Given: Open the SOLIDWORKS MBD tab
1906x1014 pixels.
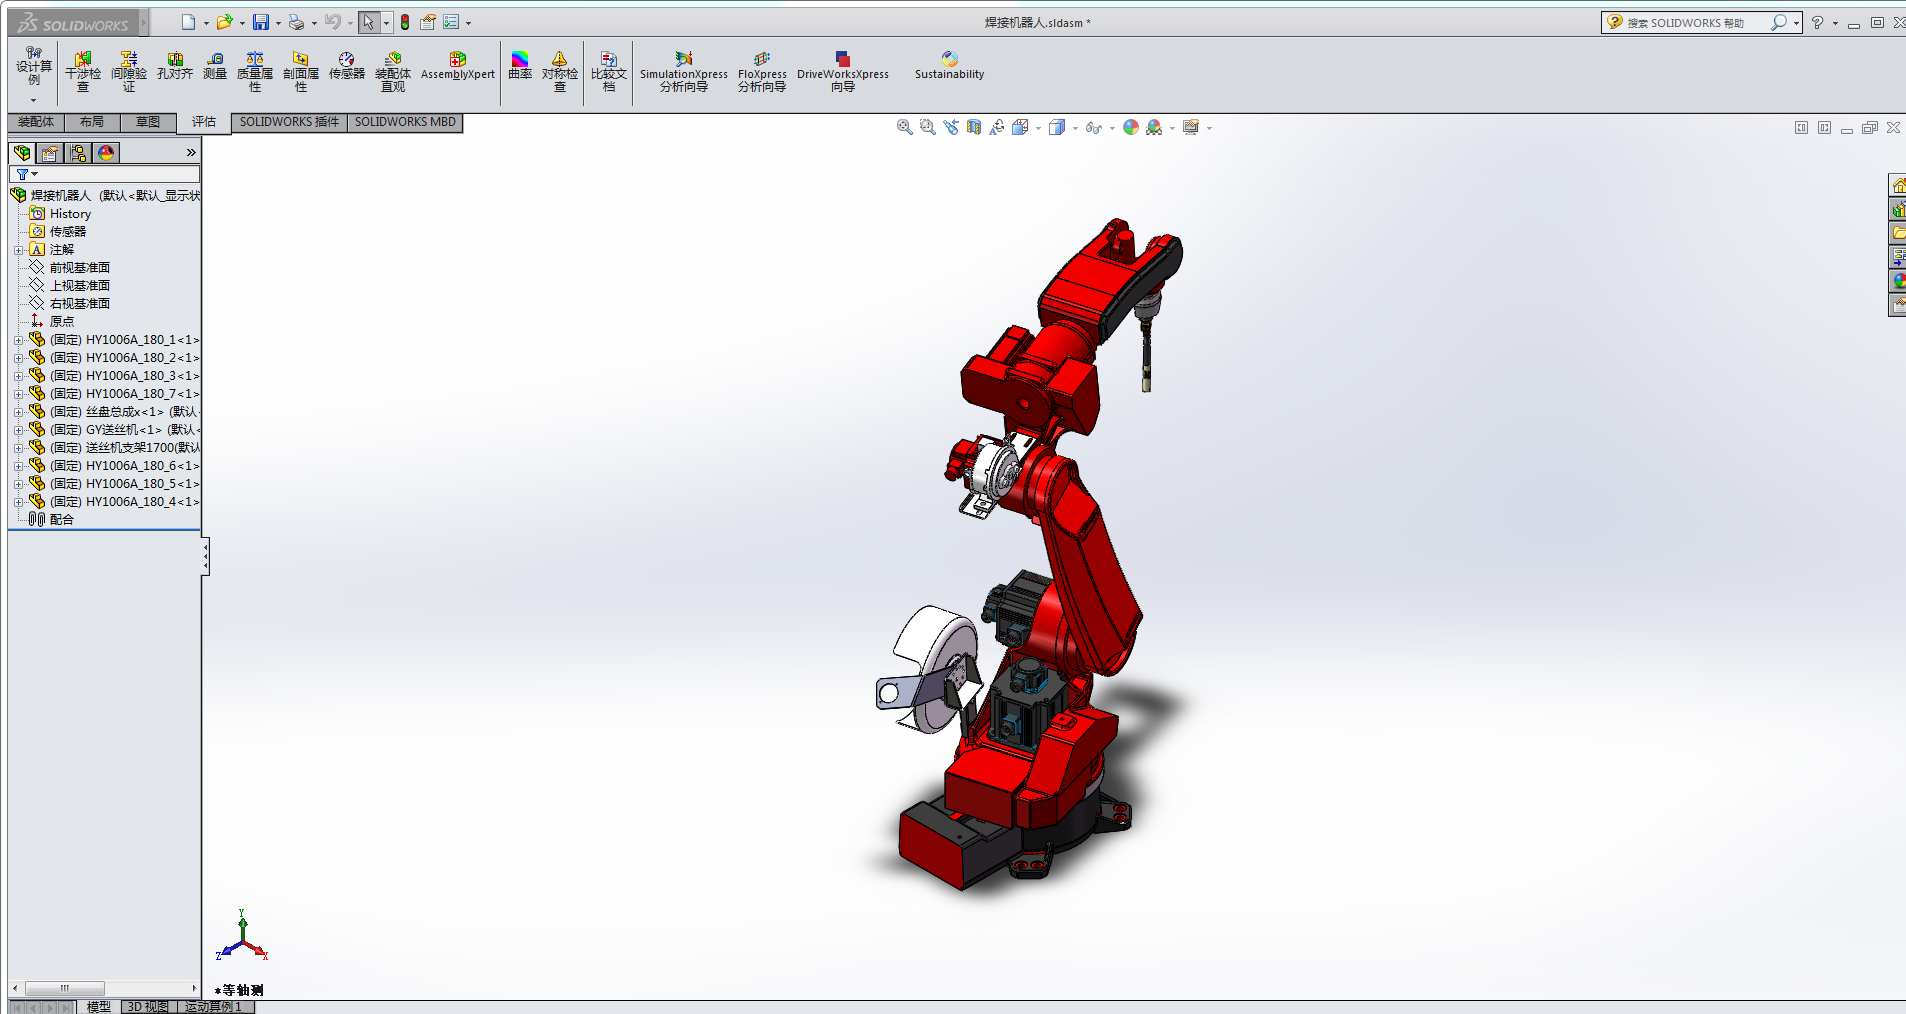Looking at the screenshot, I should [405, 122].
